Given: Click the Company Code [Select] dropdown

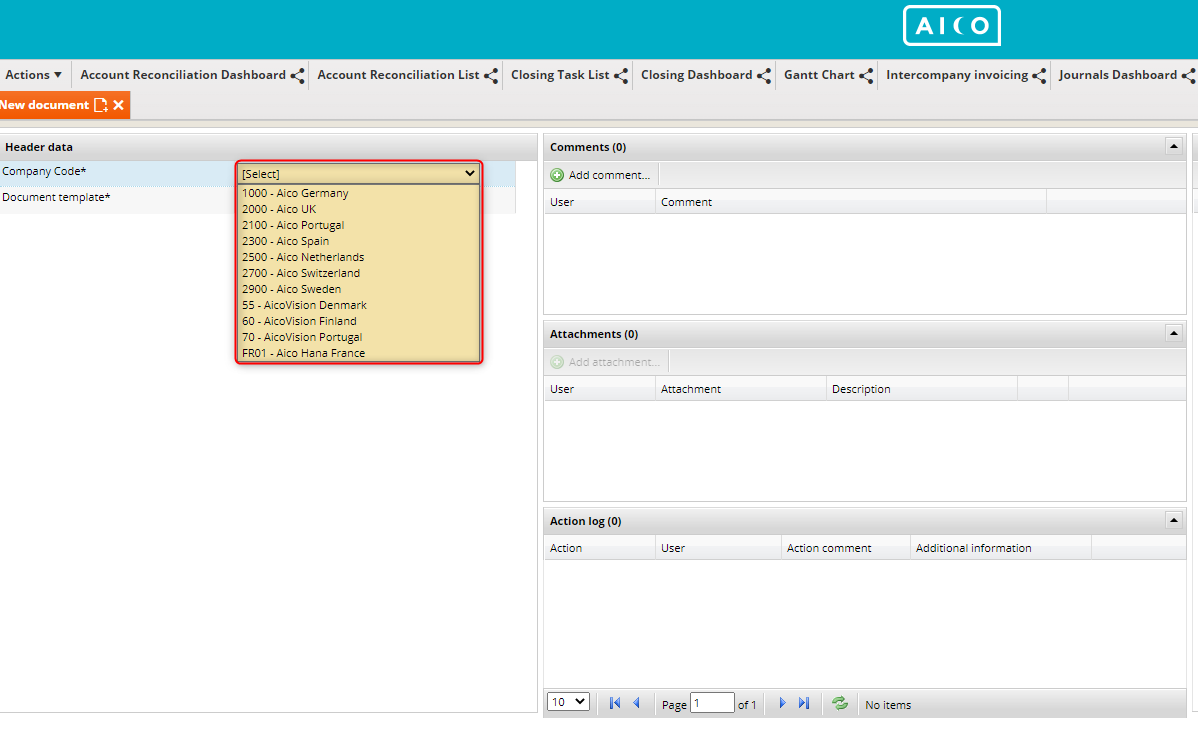Looking at the screenshot, I should 358,174.
